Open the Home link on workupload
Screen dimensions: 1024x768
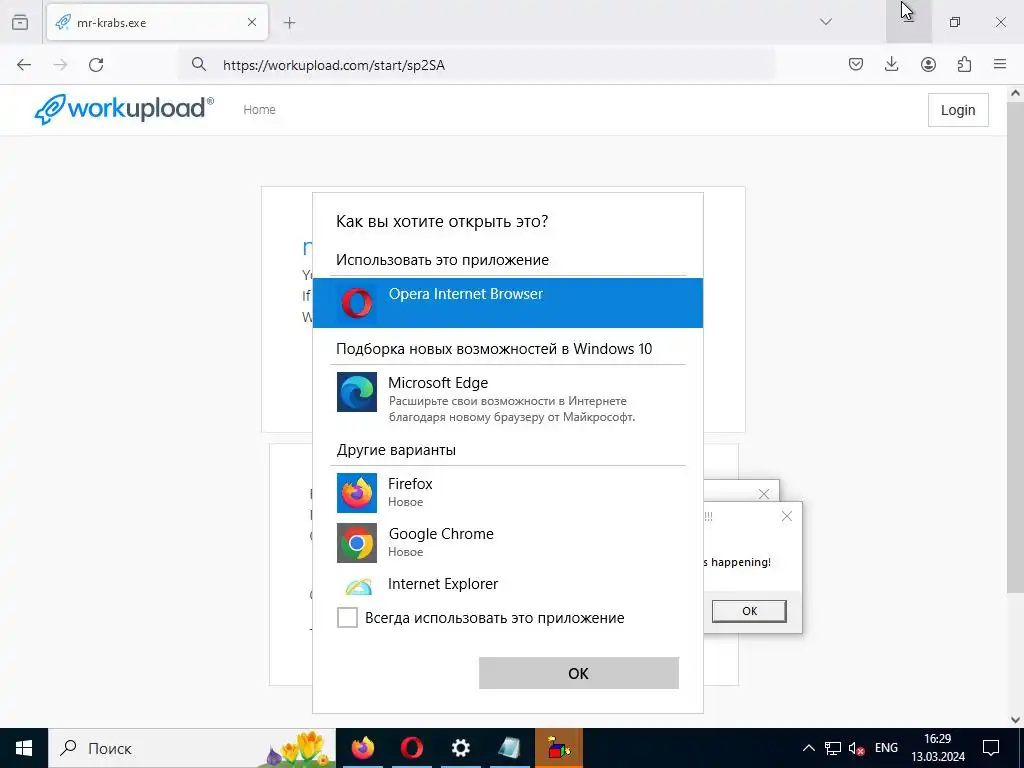[x=259, y=110]
